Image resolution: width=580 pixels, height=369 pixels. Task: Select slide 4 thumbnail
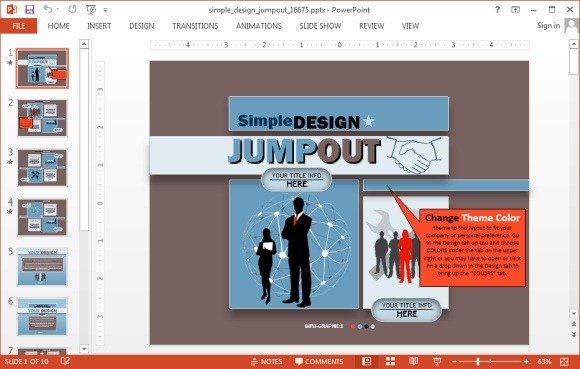(42, 217)
